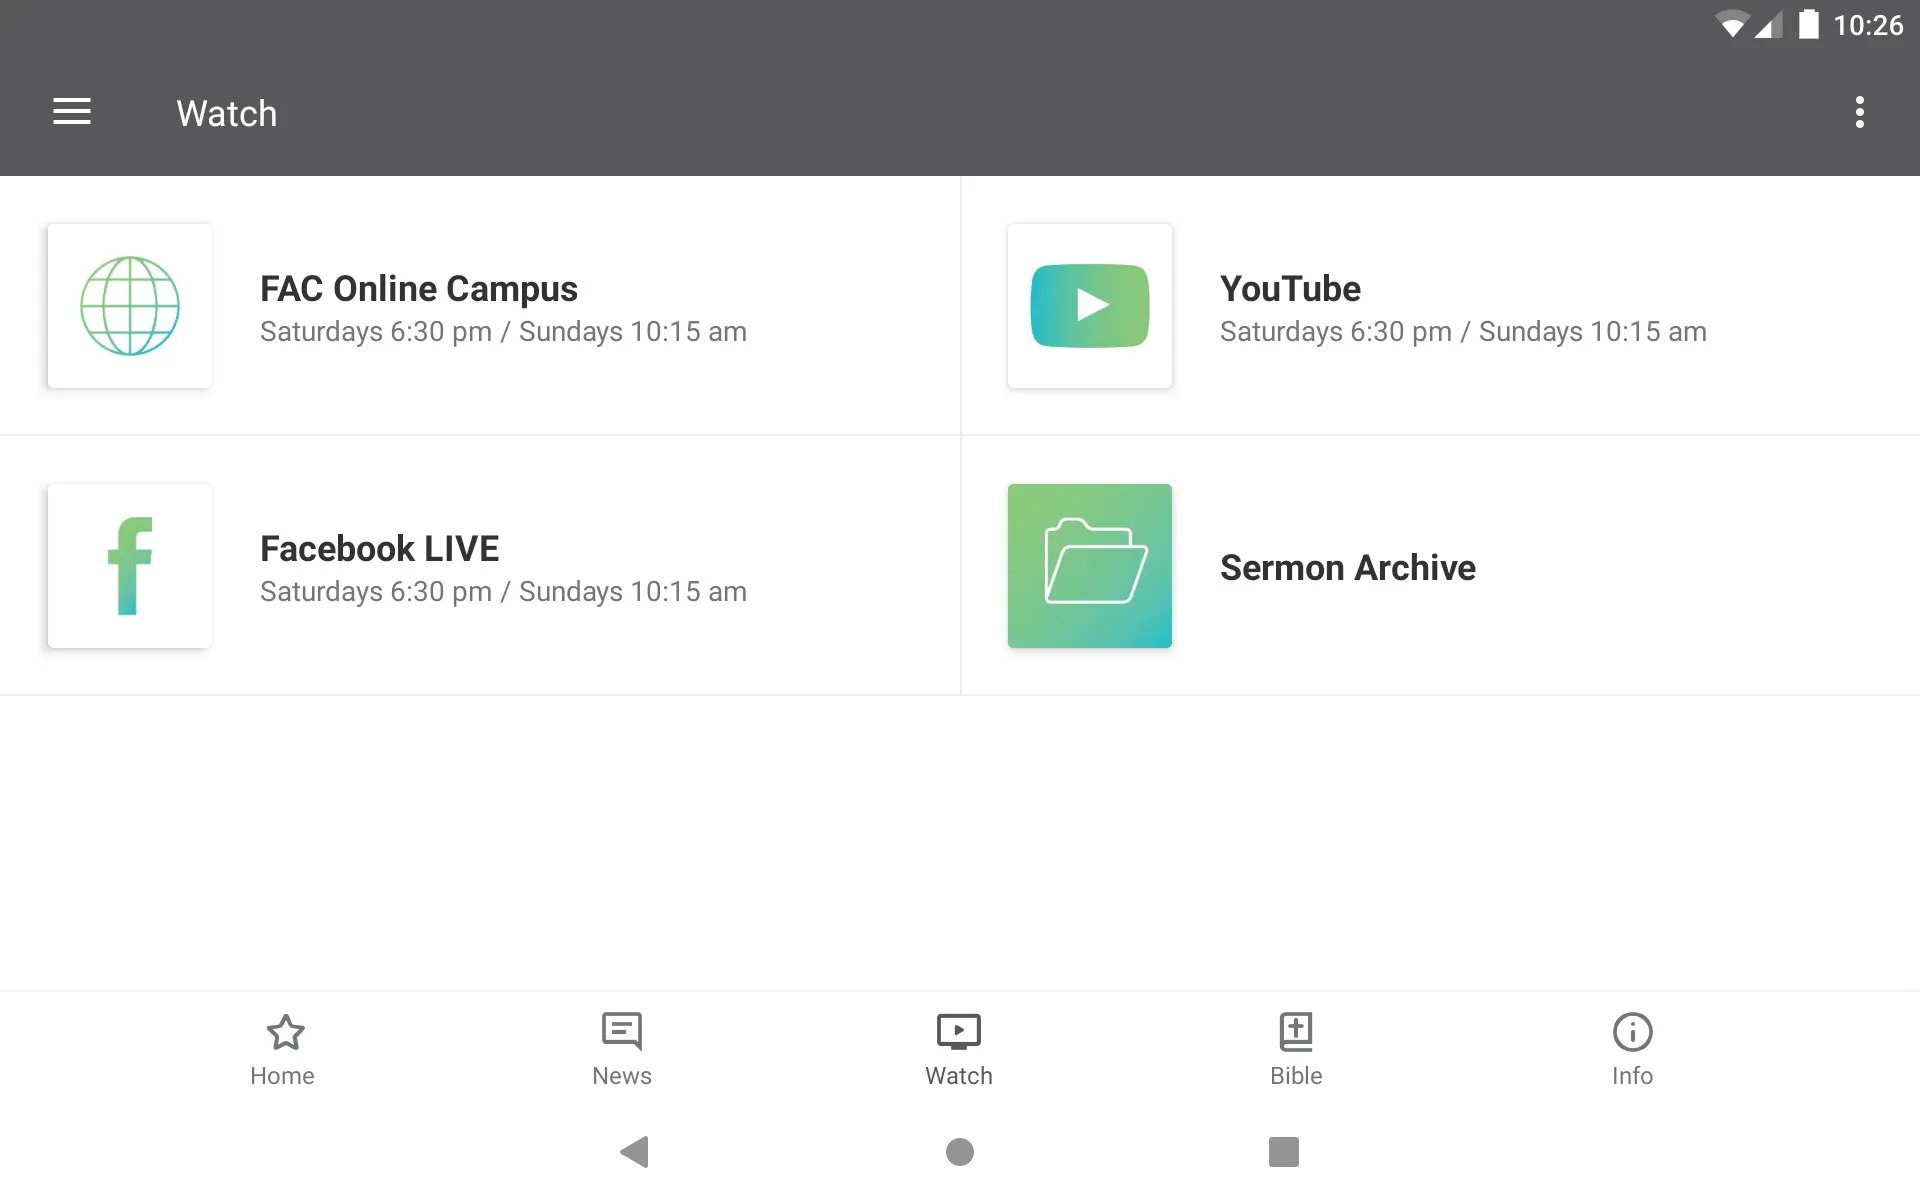
Task: Expand Facebook LIVE schedule details
Action: (503, 590)
